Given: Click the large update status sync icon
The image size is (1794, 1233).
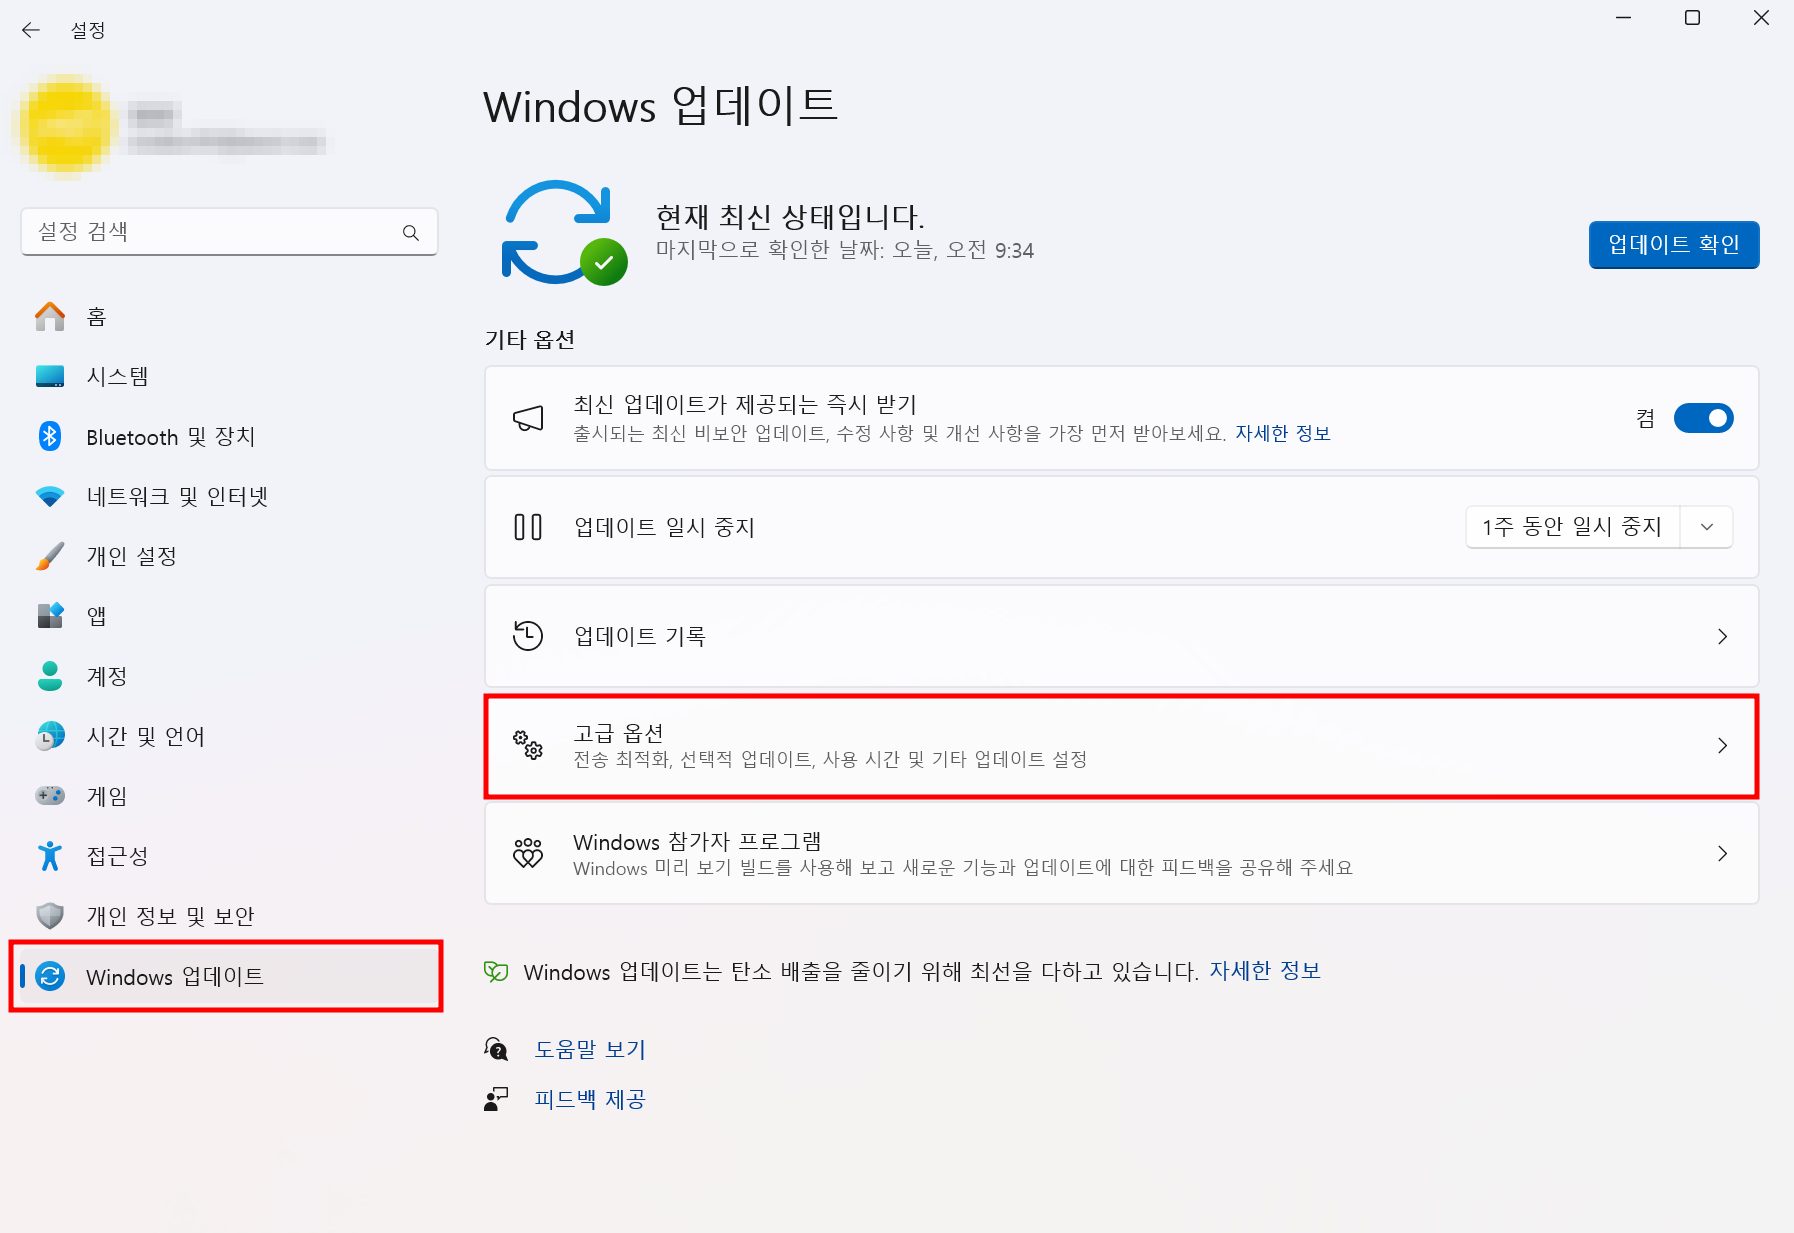Looking at the screenshot, I should coord(564,233).
